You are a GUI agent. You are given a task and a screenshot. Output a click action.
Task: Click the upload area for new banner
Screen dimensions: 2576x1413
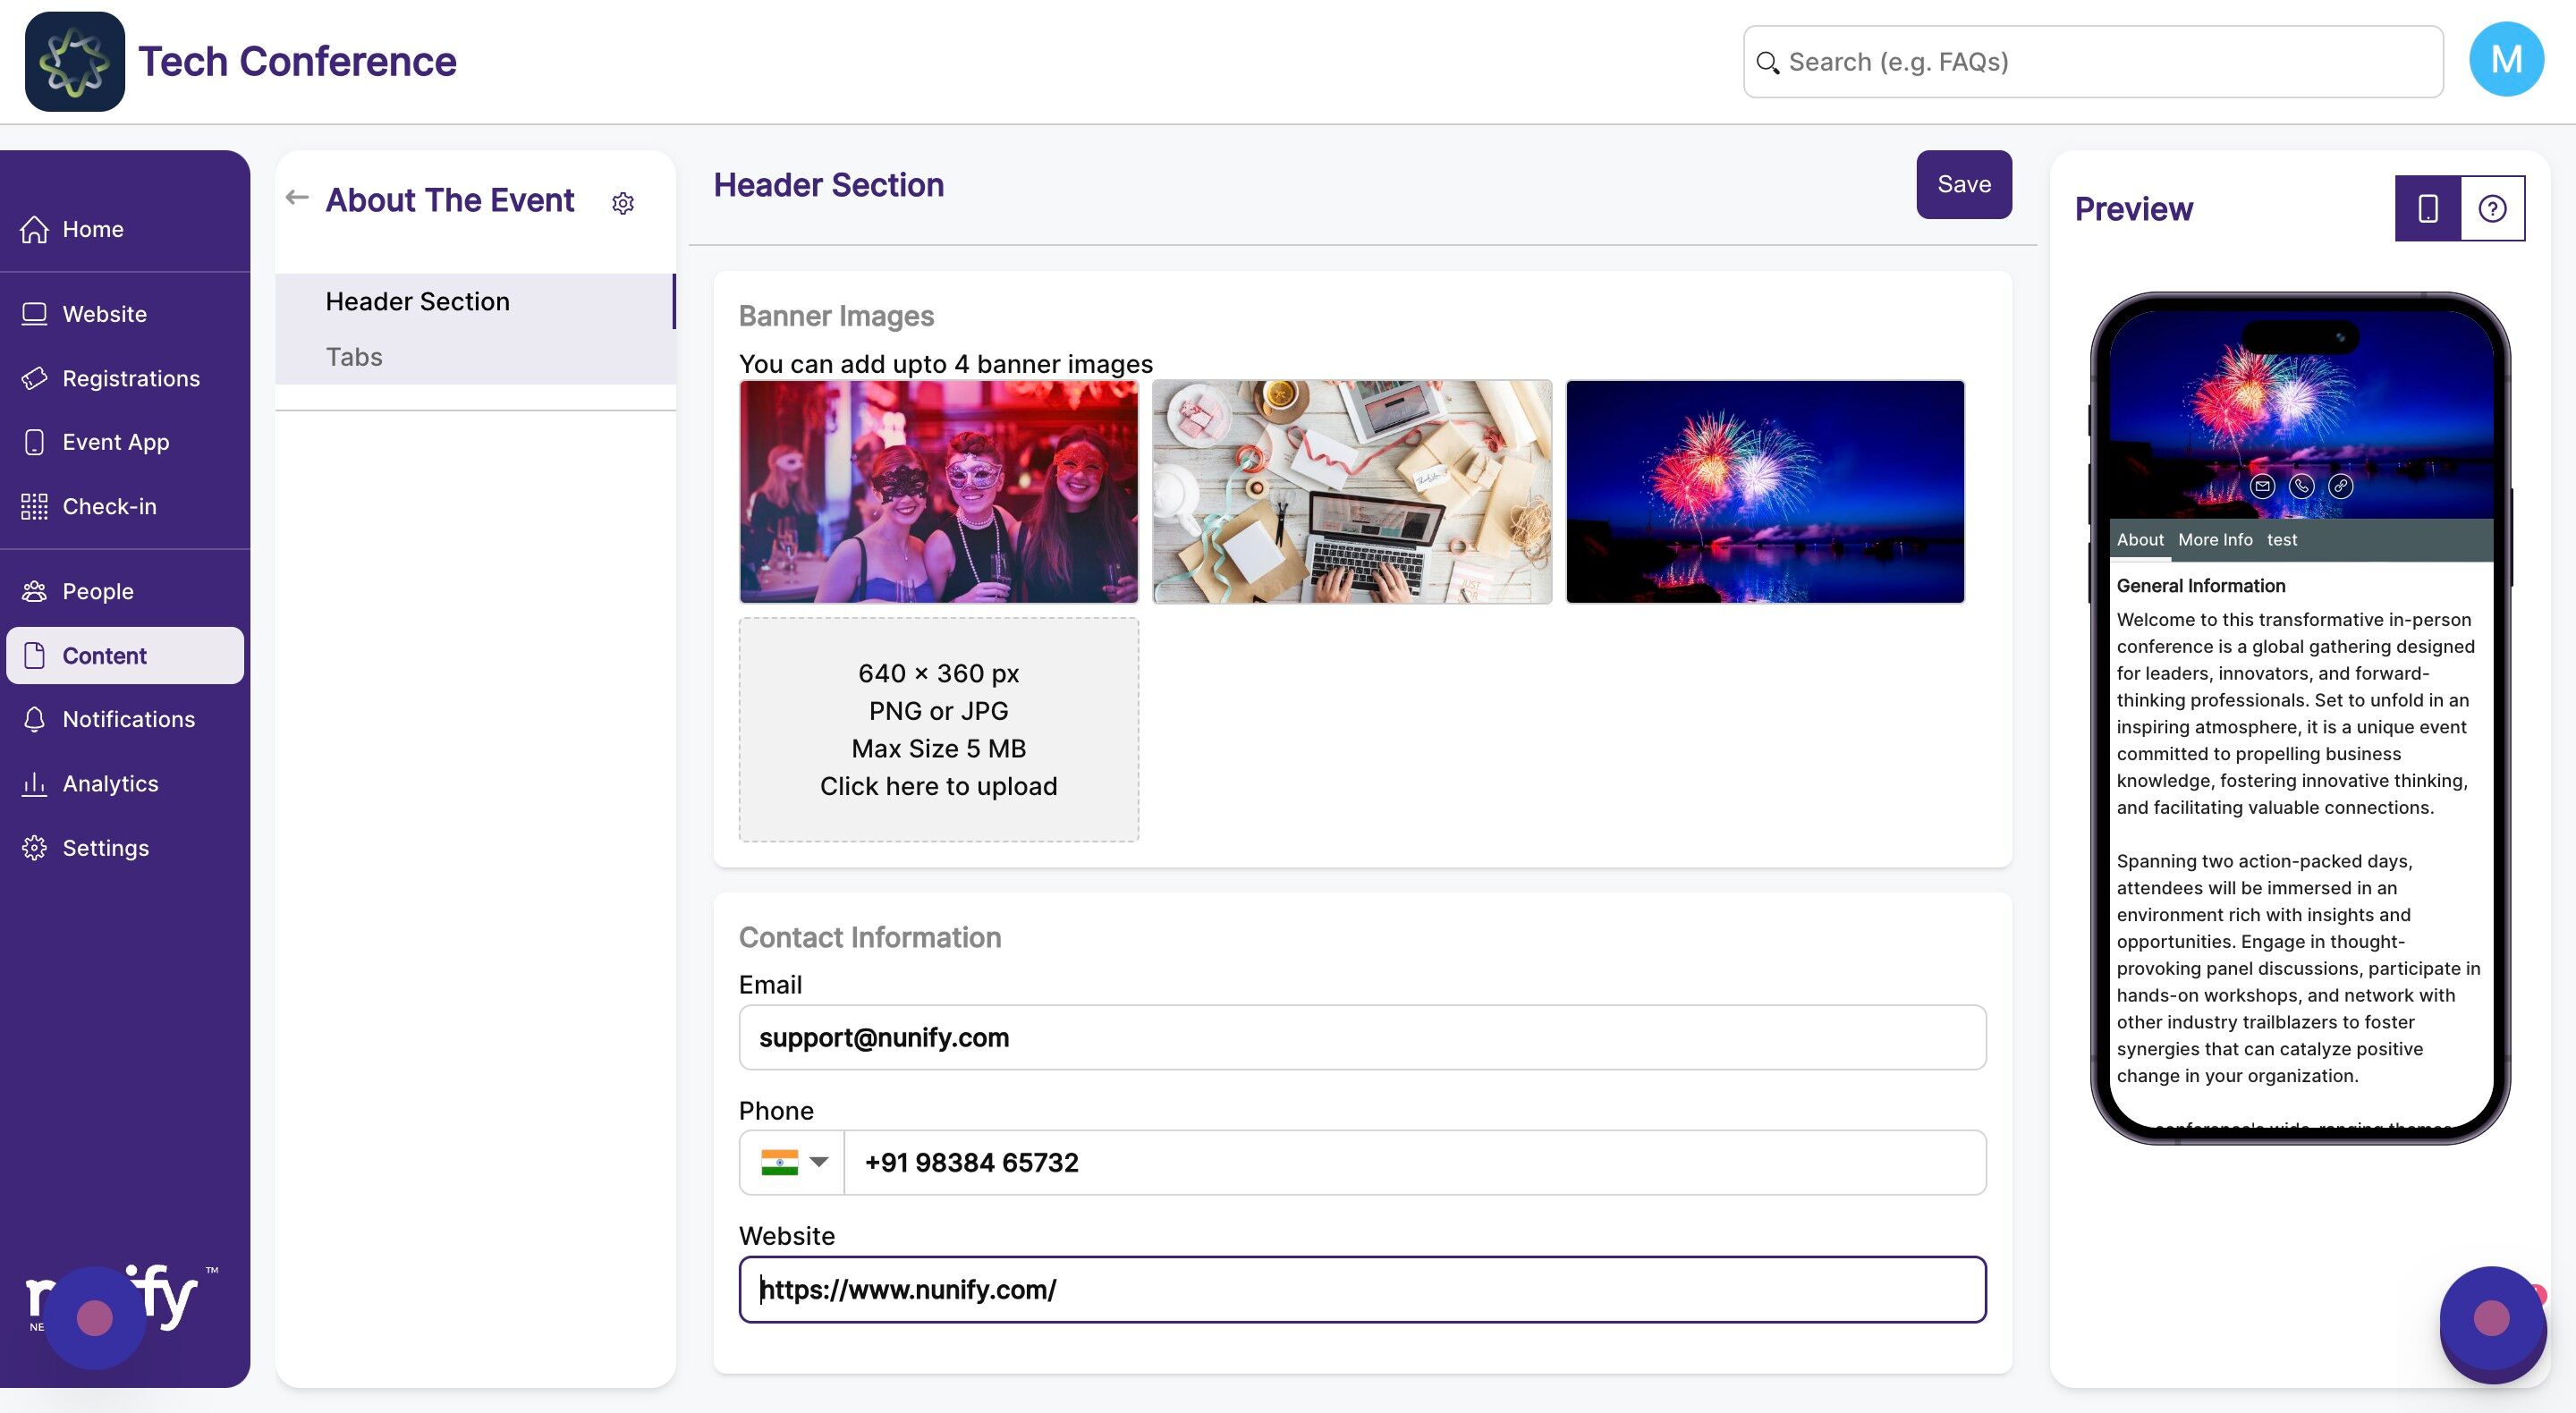(x=938, y=730)
